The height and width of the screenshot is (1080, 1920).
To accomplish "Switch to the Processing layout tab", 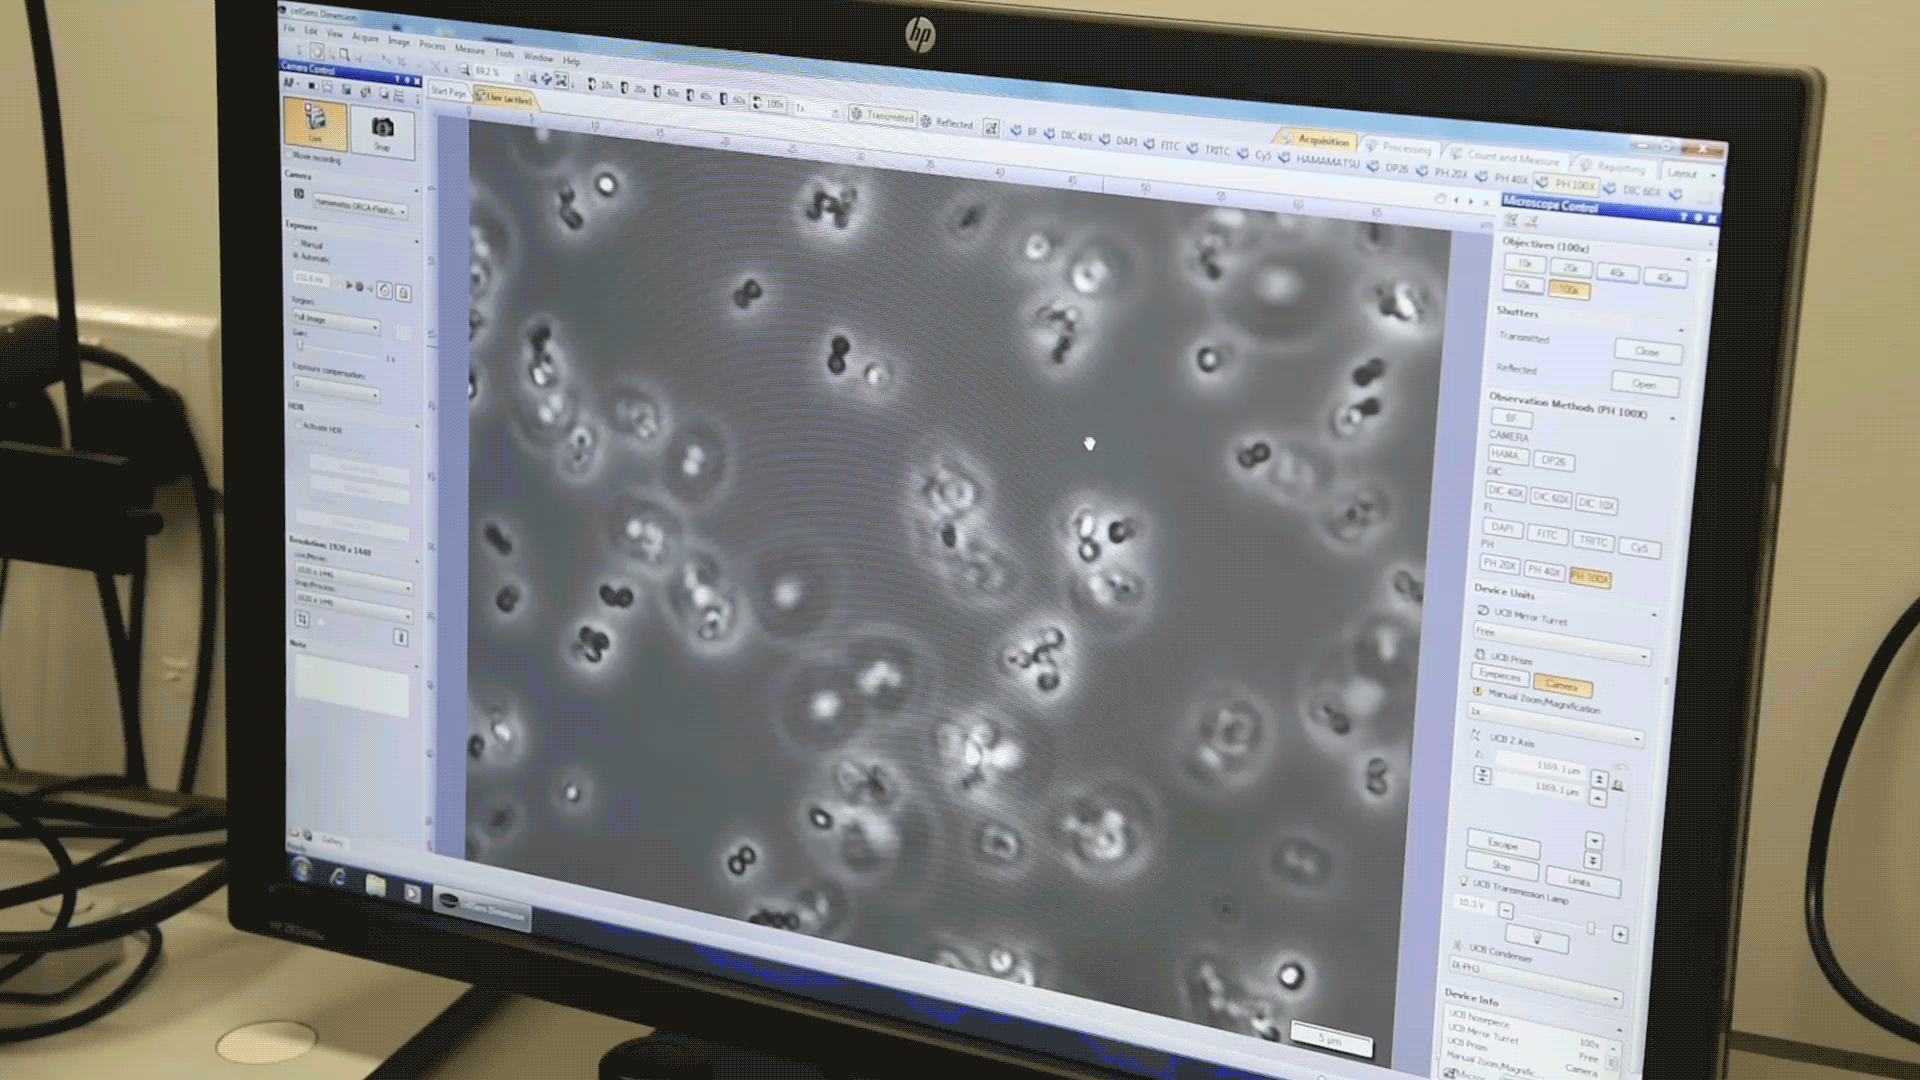I will coord(1400,148).
